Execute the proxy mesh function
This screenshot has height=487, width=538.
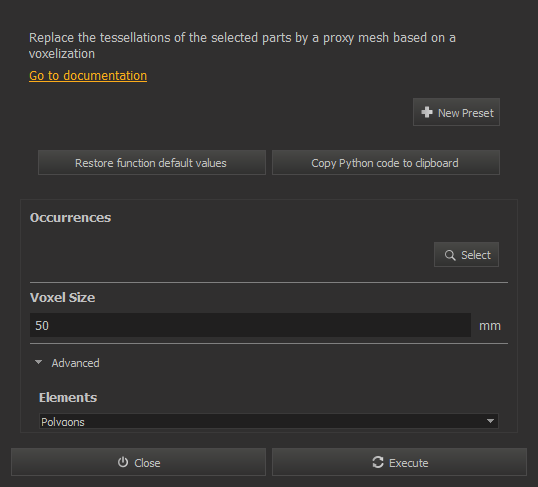point(399,462)
